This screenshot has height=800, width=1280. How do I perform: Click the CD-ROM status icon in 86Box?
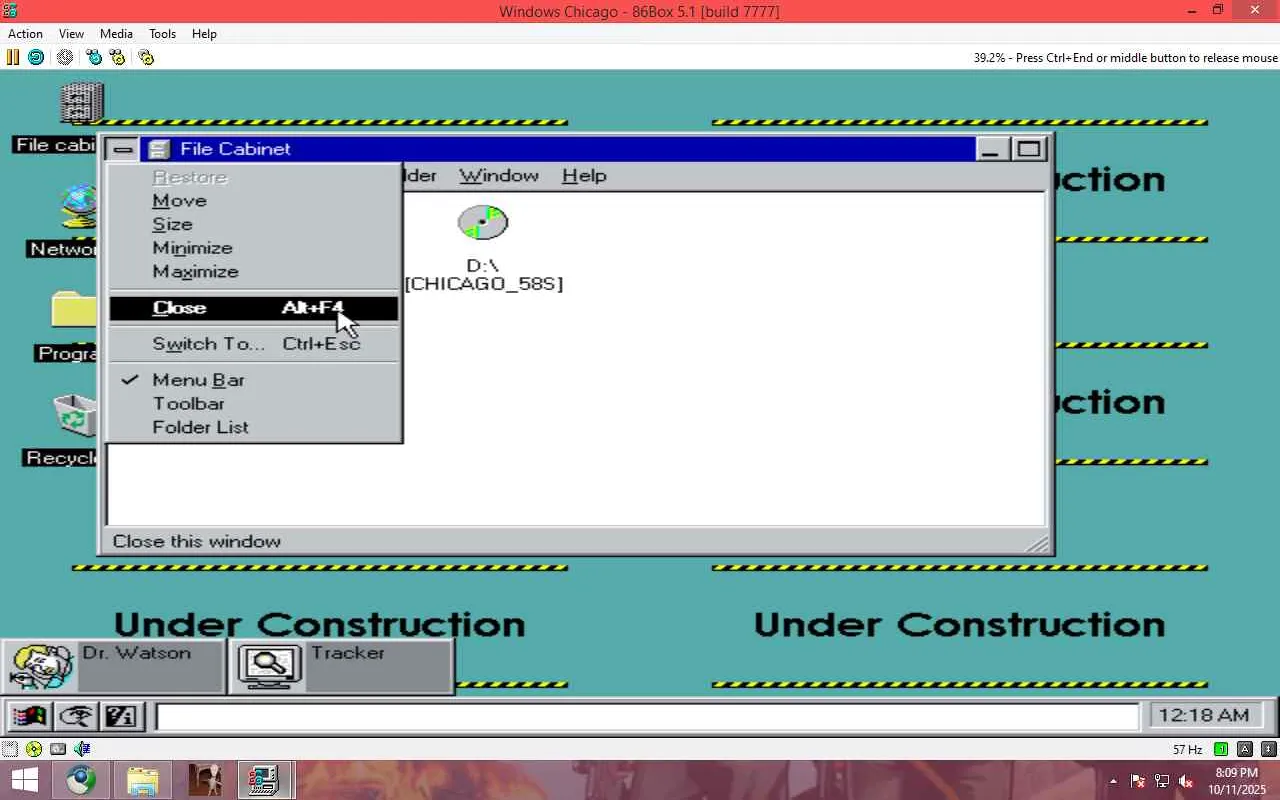pos(34,749)
